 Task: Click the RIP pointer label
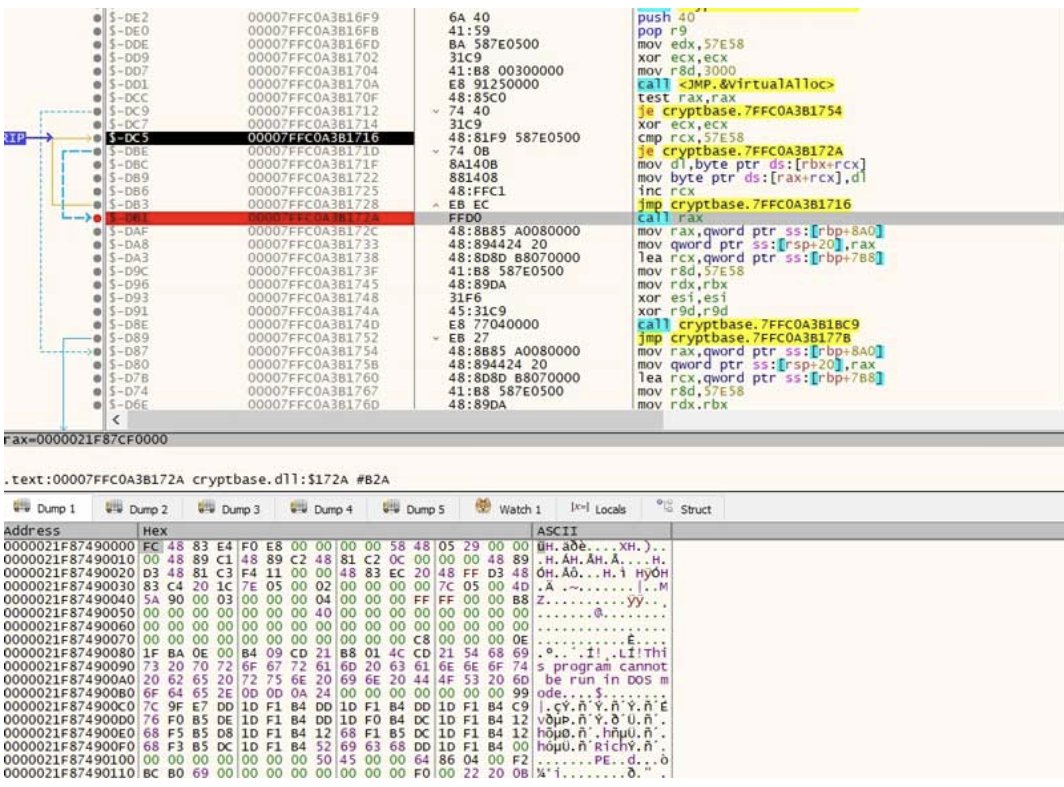point(14,138)
